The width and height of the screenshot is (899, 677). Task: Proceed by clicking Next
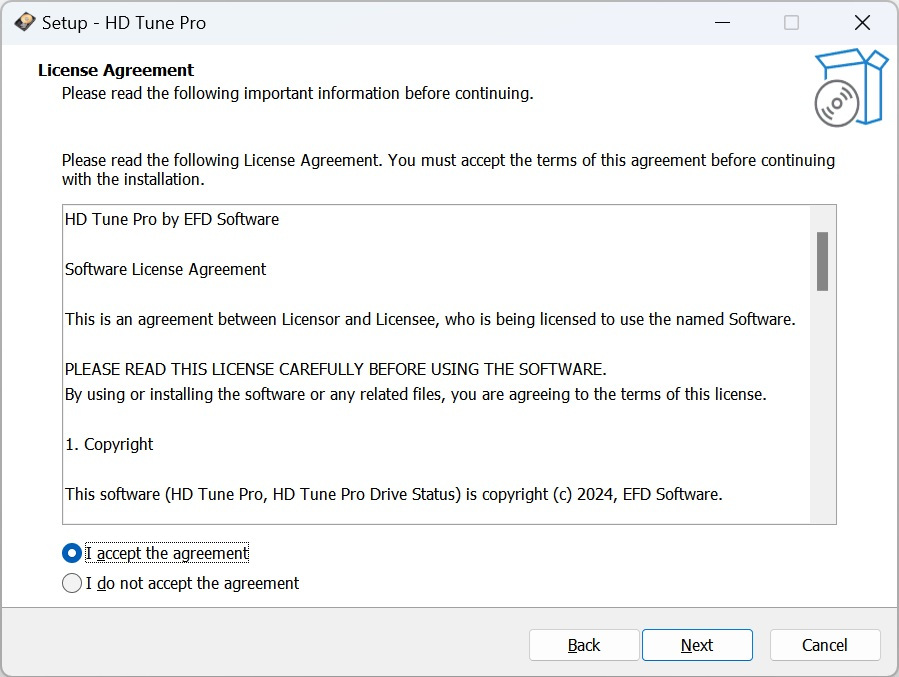point(697,645)
